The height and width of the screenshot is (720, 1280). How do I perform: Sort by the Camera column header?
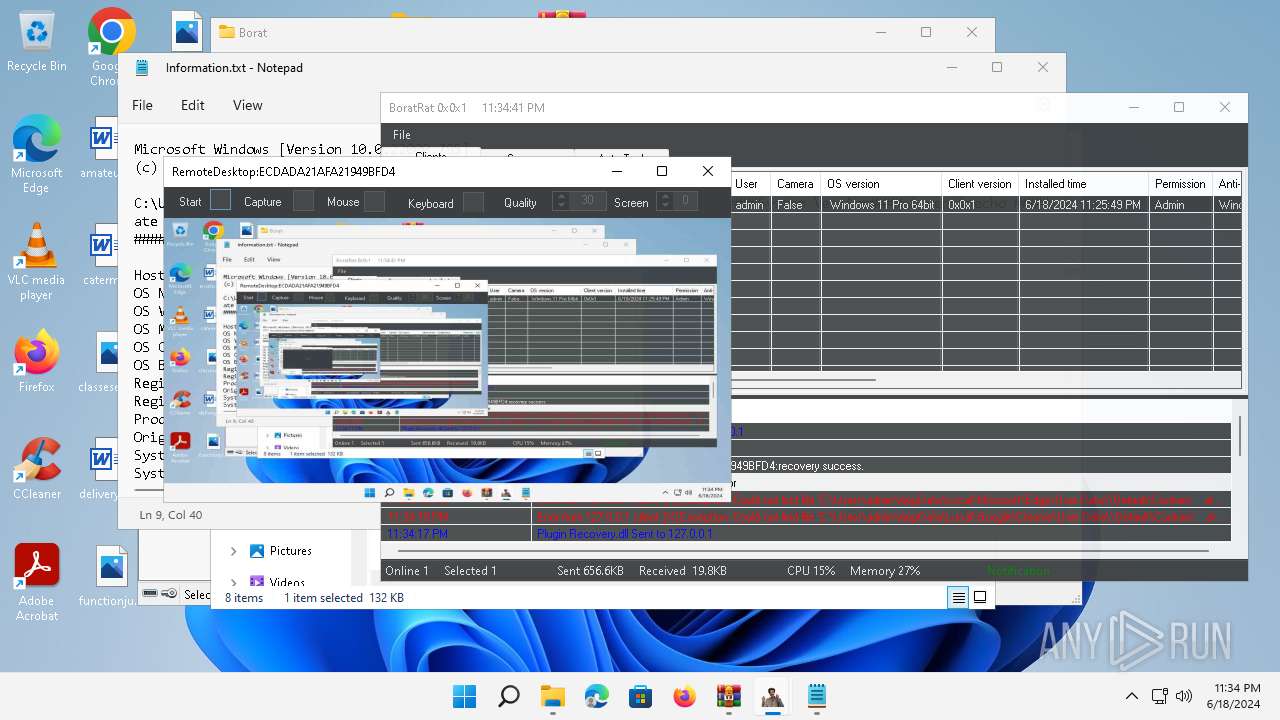point(796,184)
